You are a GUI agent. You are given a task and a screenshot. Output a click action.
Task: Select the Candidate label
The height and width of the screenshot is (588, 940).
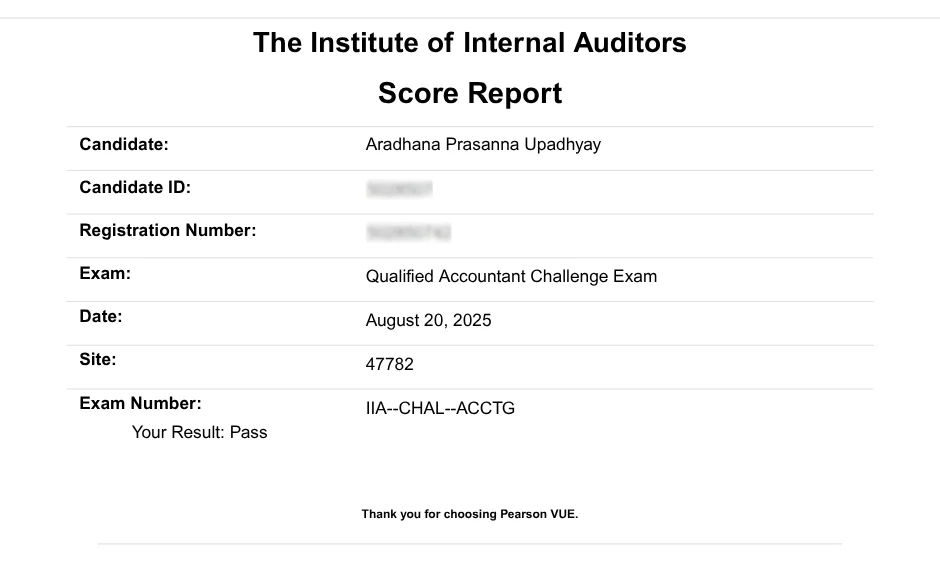tap(124, 144)
